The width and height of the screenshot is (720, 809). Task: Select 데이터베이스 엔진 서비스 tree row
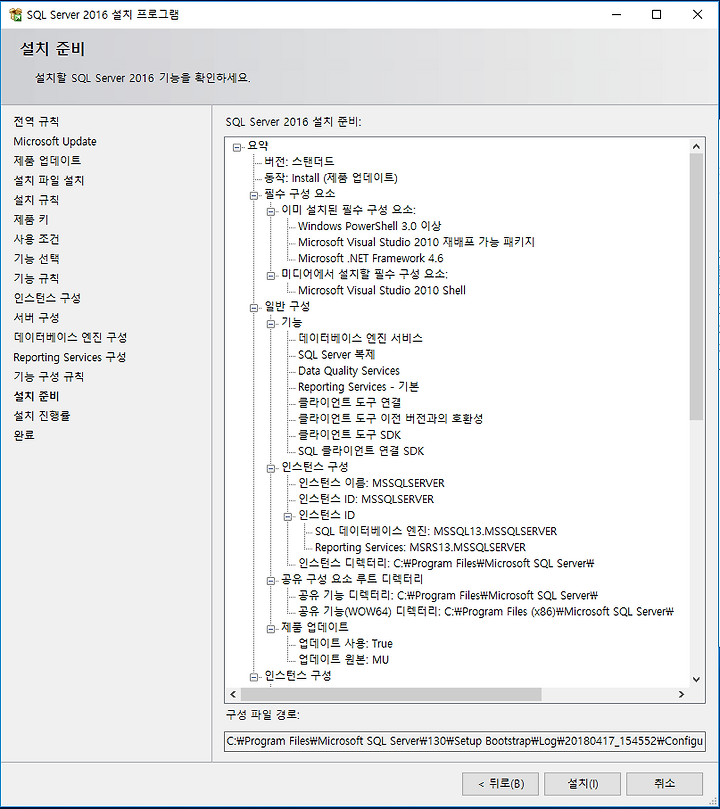click(360, 338)
